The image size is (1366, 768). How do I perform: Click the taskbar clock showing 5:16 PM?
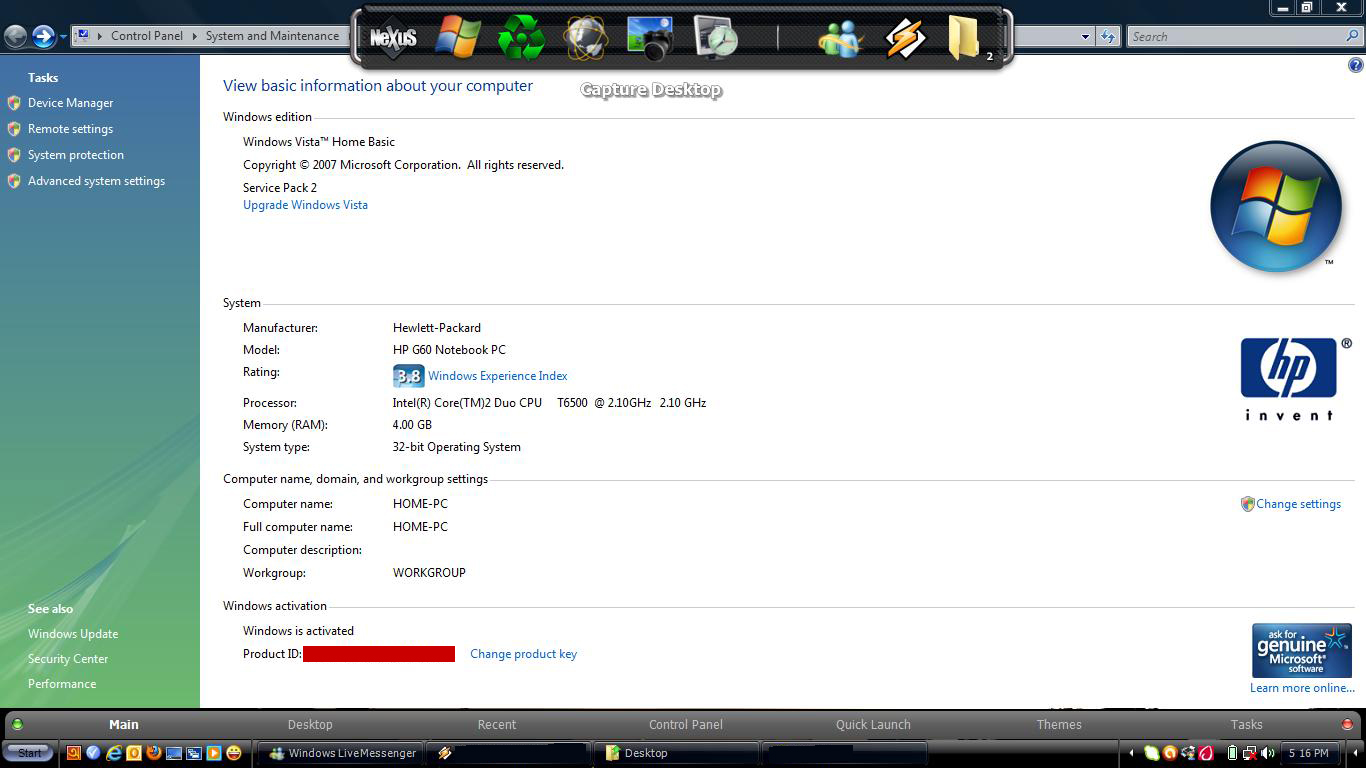[1309, 753]
